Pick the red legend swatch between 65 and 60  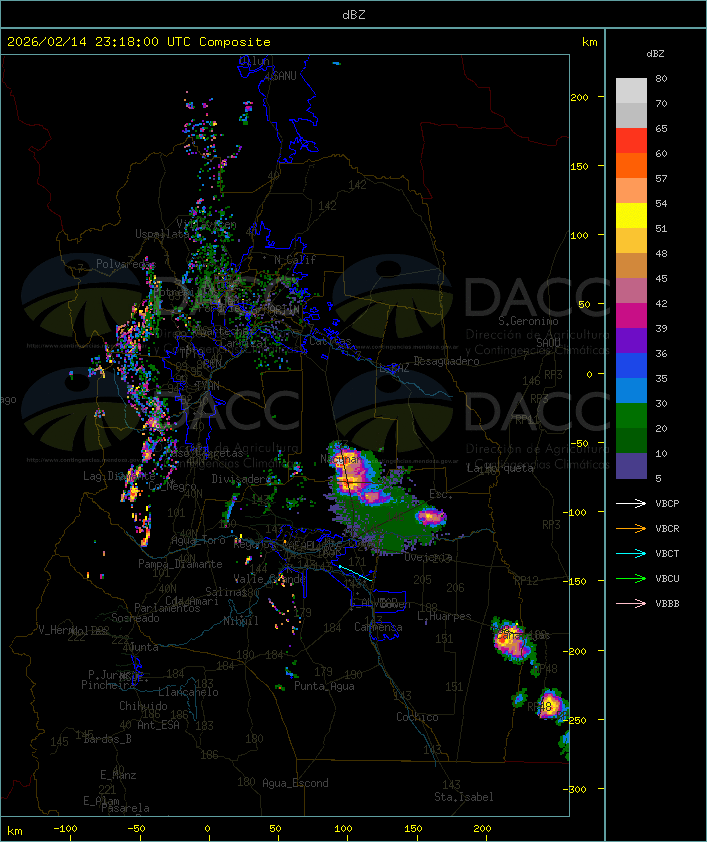[631, 141]
